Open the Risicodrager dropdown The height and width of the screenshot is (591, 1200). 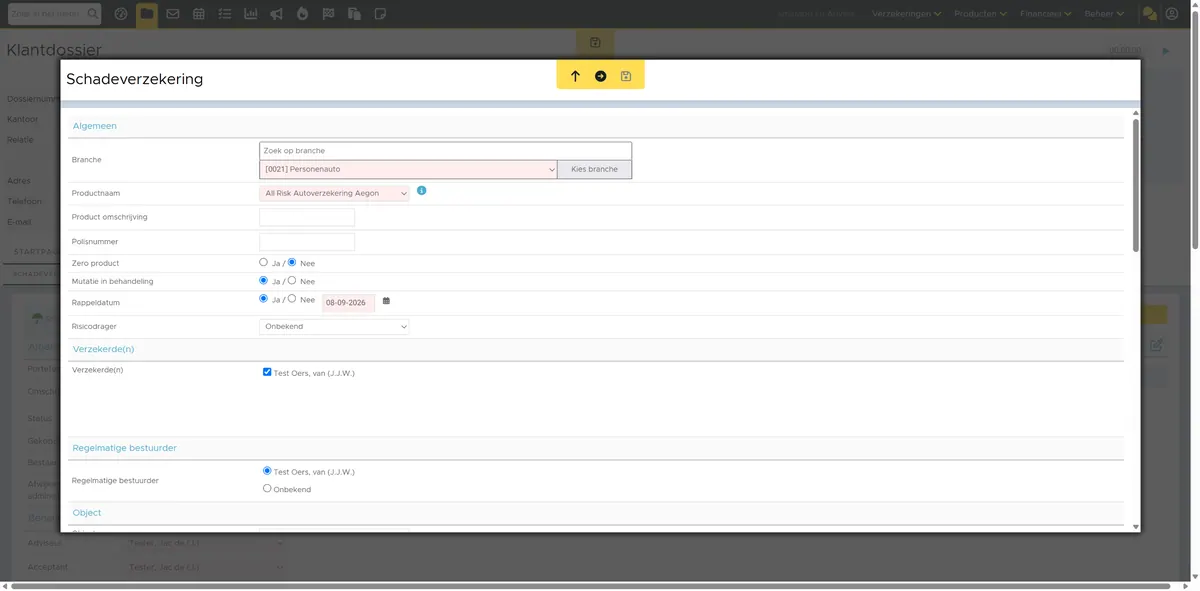[334, 326]
